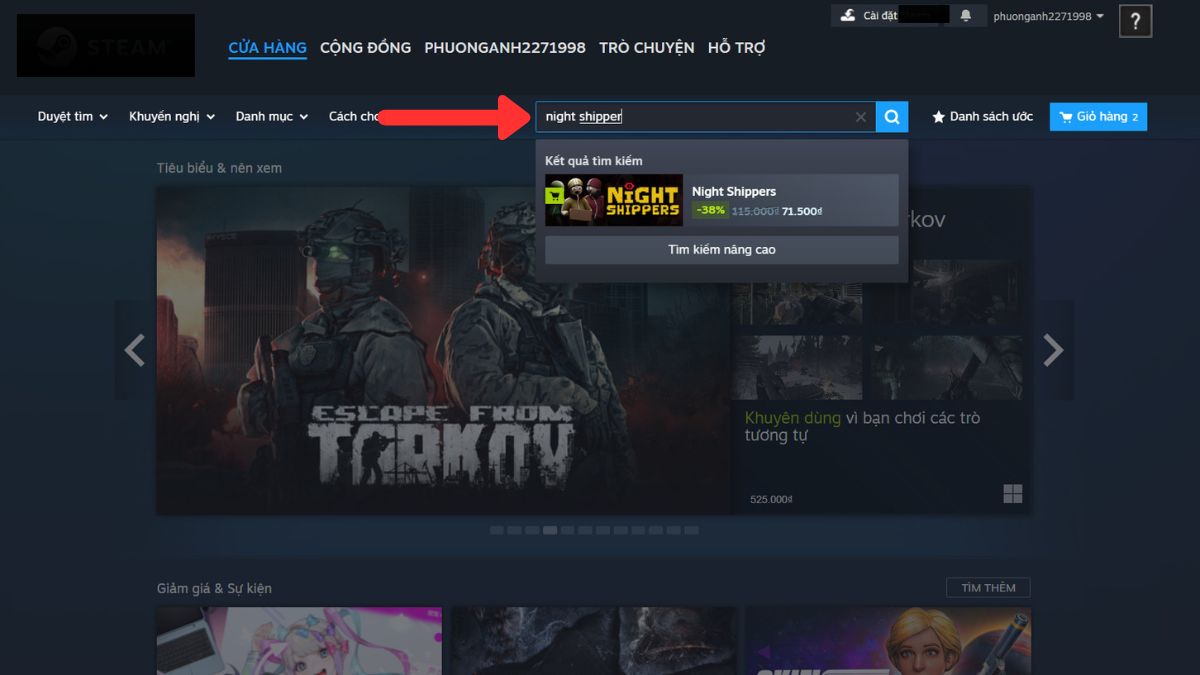Open the Night Shippers search result
This screenshot has width=1200, height=675.
tap(721, 200)
